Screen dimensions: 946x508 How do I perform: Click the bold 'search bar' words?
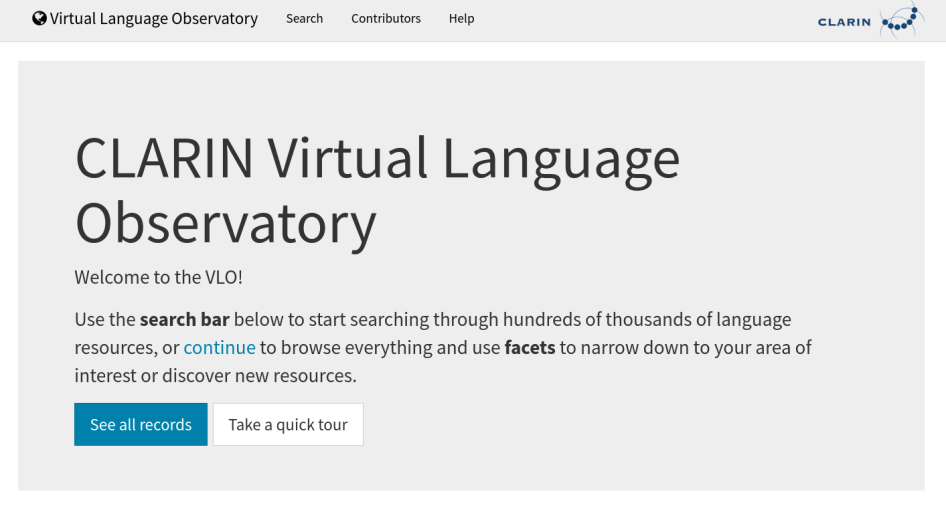(x=185, y=319)
